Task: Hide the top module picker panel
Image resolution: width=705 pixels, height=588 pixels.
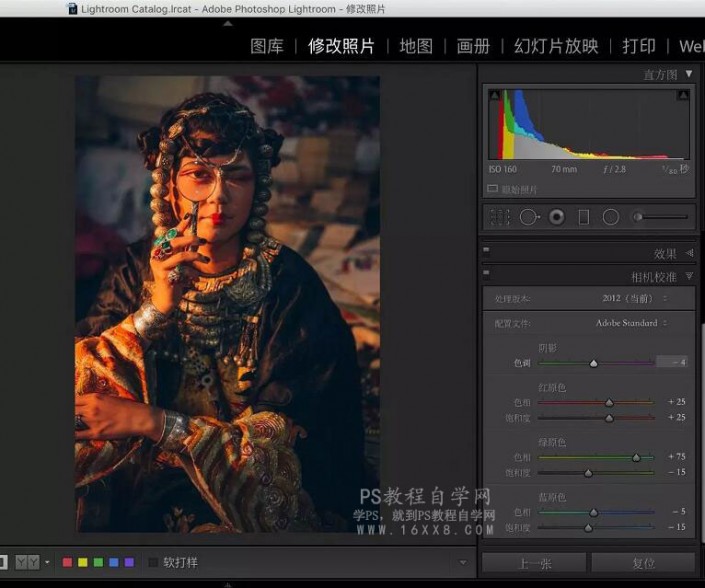Action: [228, 23]
